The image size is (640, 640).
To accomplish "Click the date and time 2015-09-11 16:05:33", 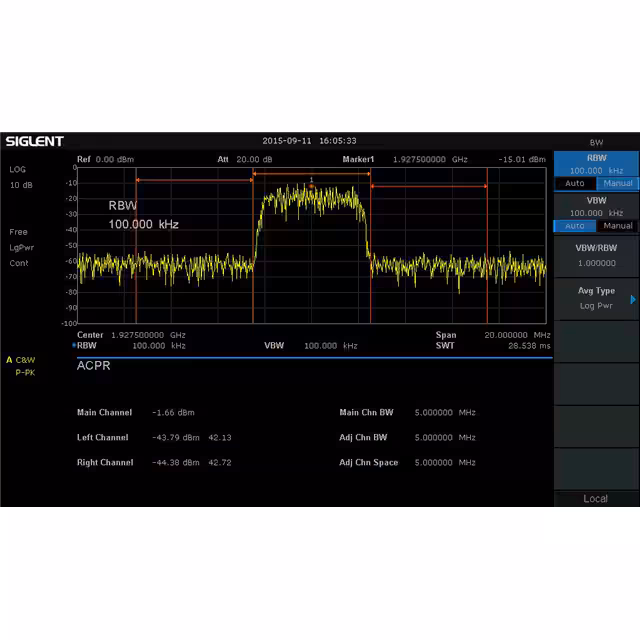I will click(x=309, y=141).
